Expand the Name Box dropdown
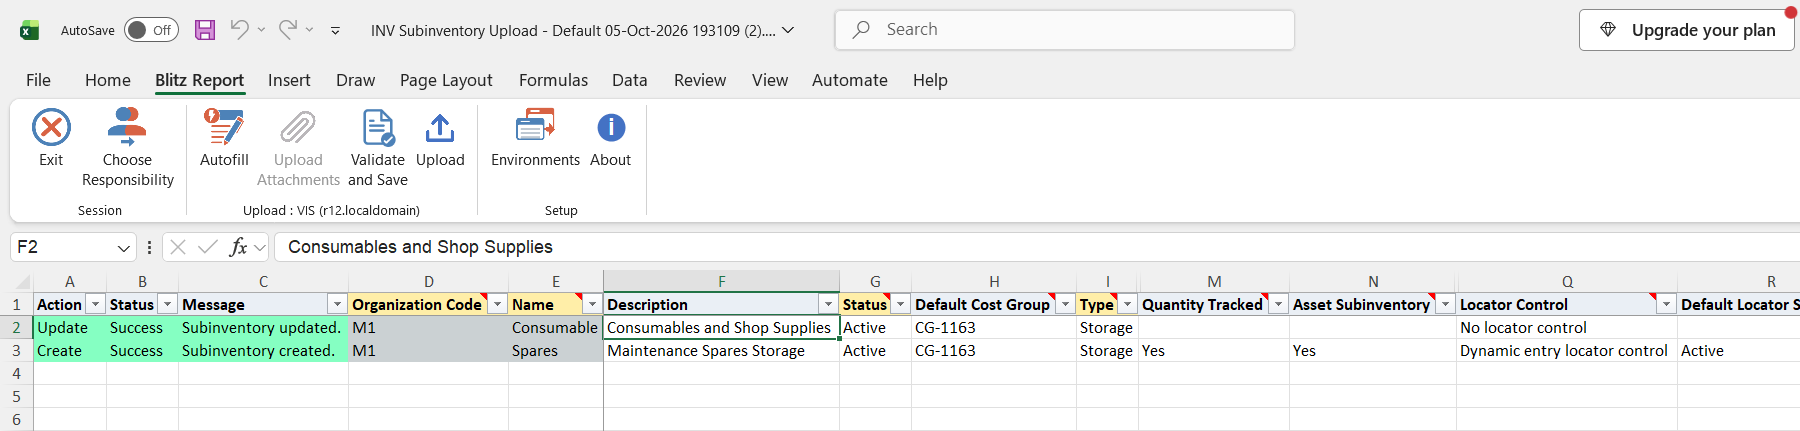This screenshot has width=1800, height=431. [x=123, y=247]
